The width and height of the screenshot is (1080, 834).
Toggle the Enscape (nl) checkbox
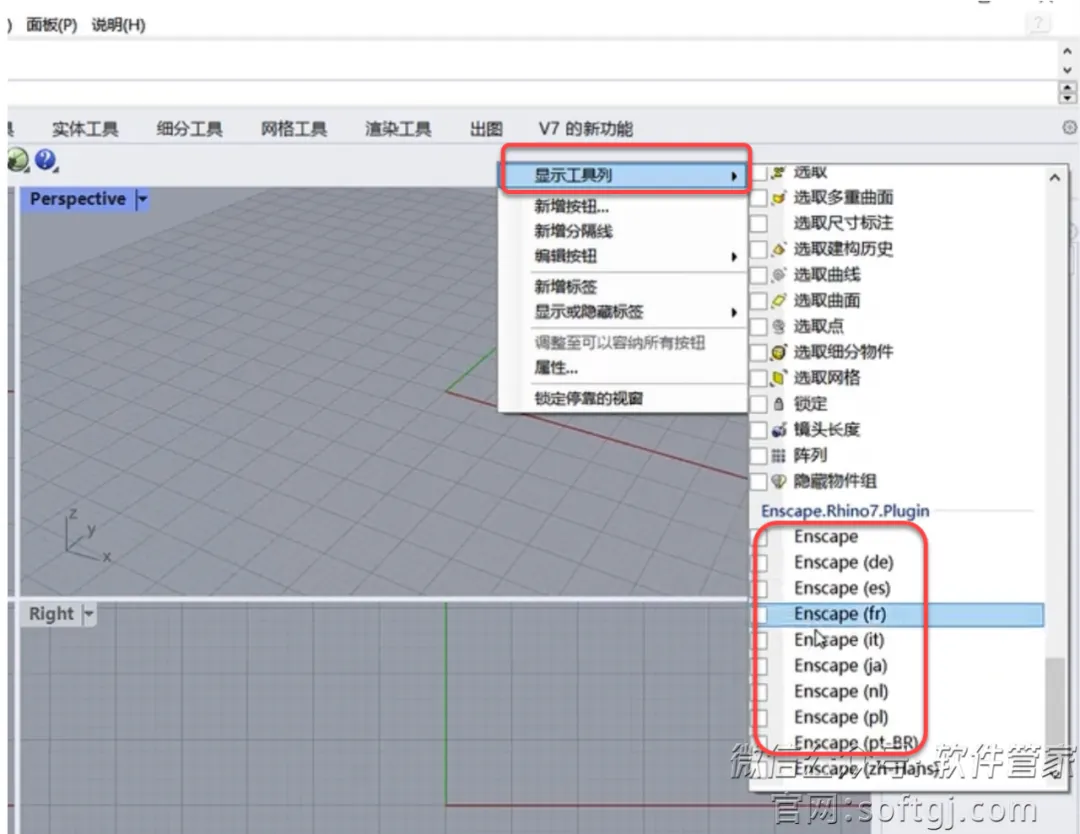coord(761,691)
